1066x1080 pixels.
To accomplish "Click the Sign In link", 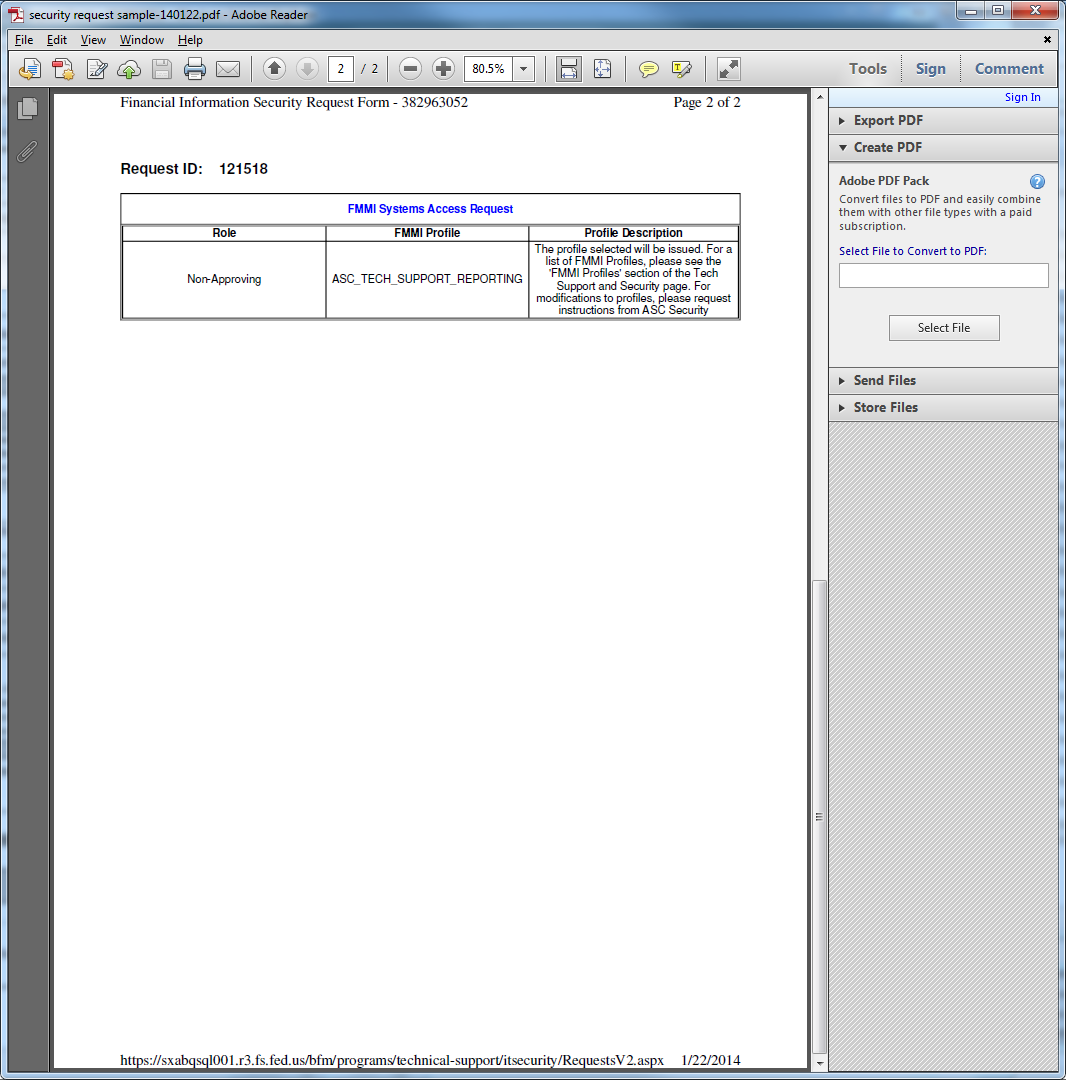I will click(x=1022, y=97).
